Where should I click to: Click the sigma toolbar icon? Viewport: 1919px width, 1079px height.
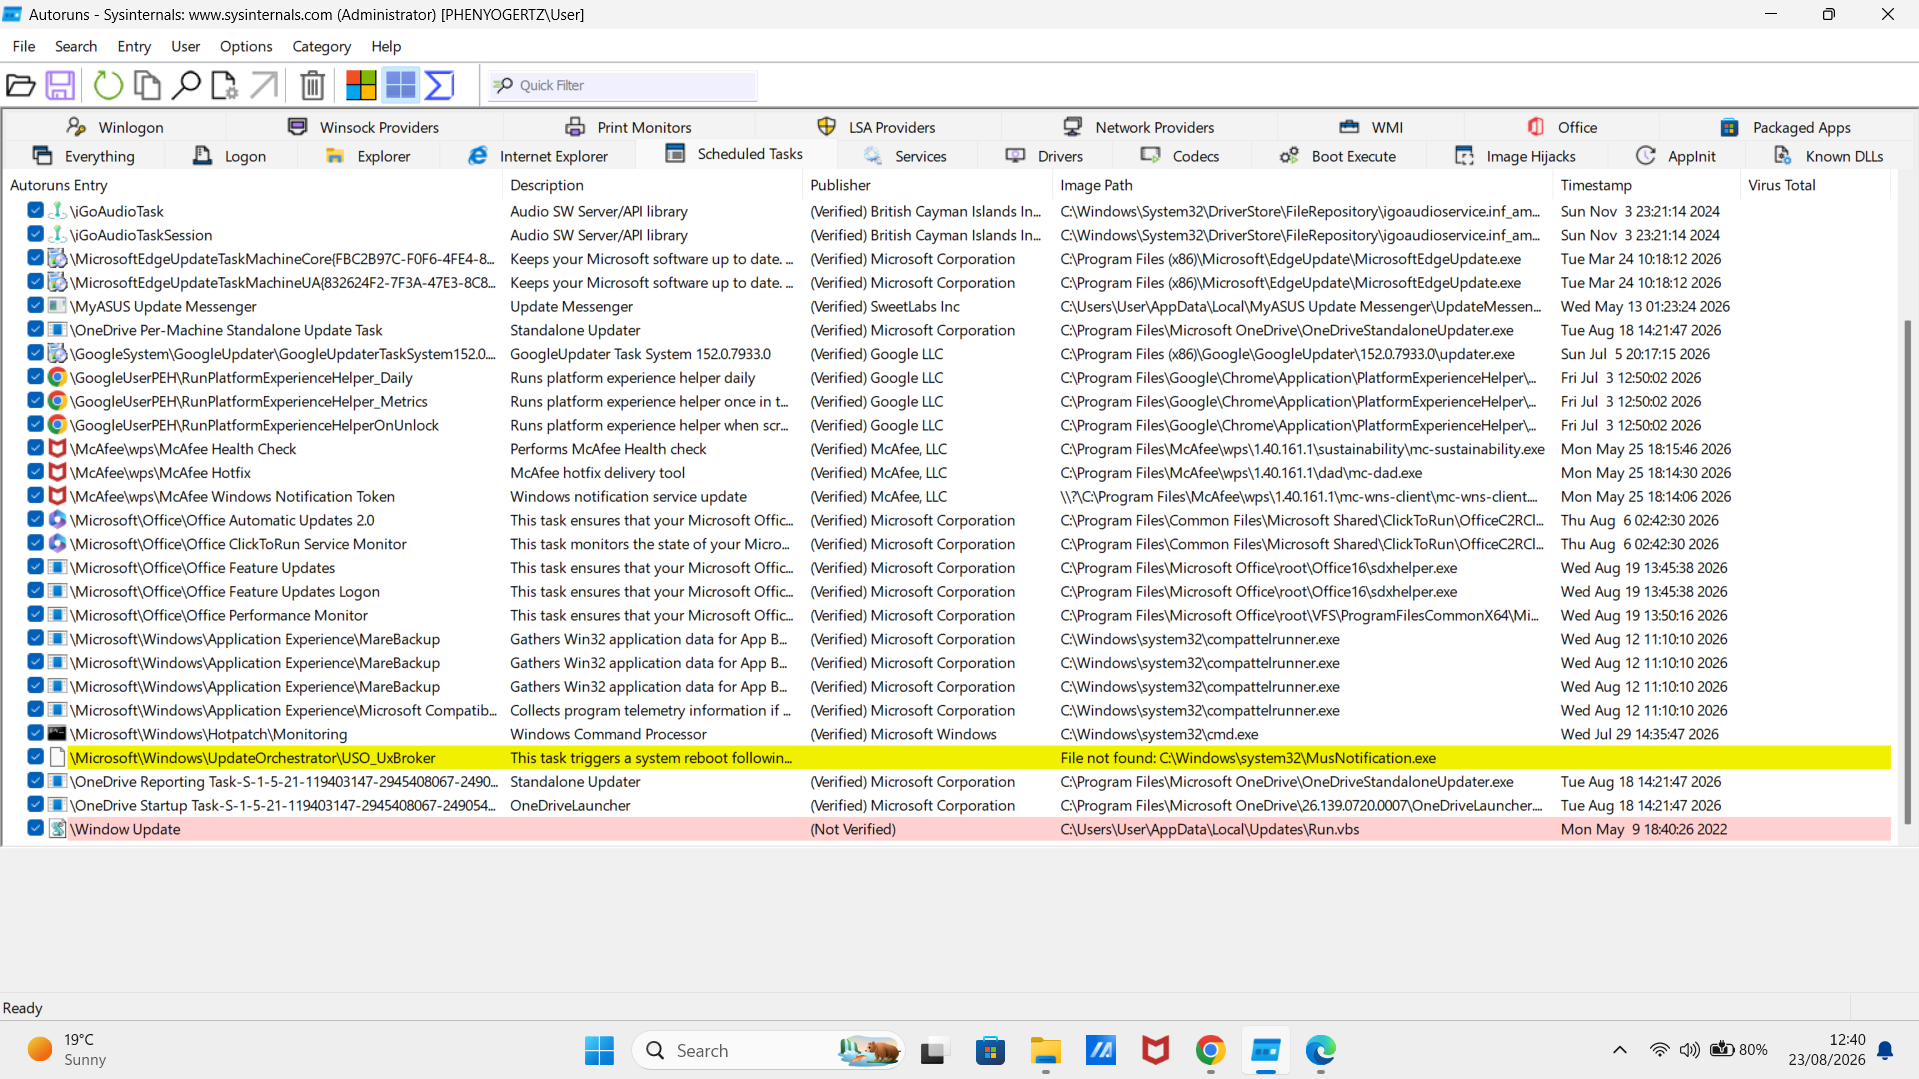point(440,86)
